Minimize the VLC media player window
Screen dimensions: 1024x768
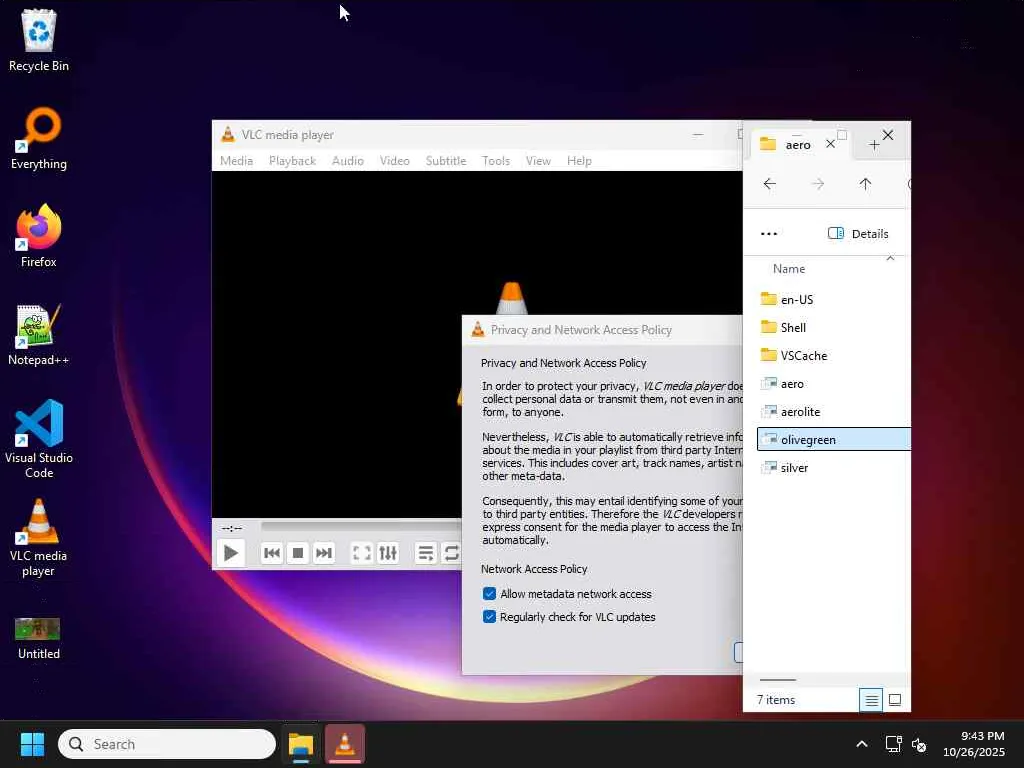click(x=698, y=135)
